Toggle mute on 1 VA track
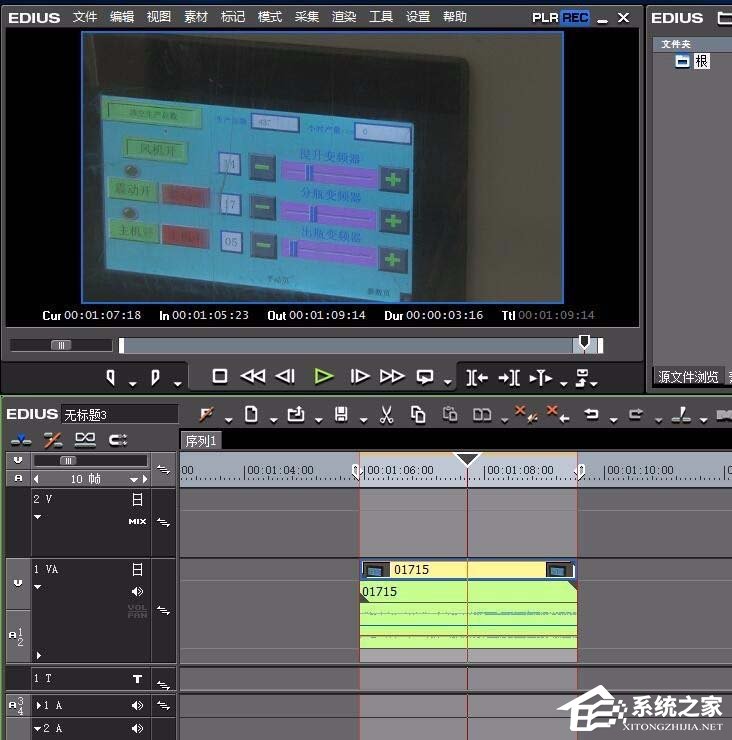The height and width of the screenshot is (740, 732). pos(137,591)
